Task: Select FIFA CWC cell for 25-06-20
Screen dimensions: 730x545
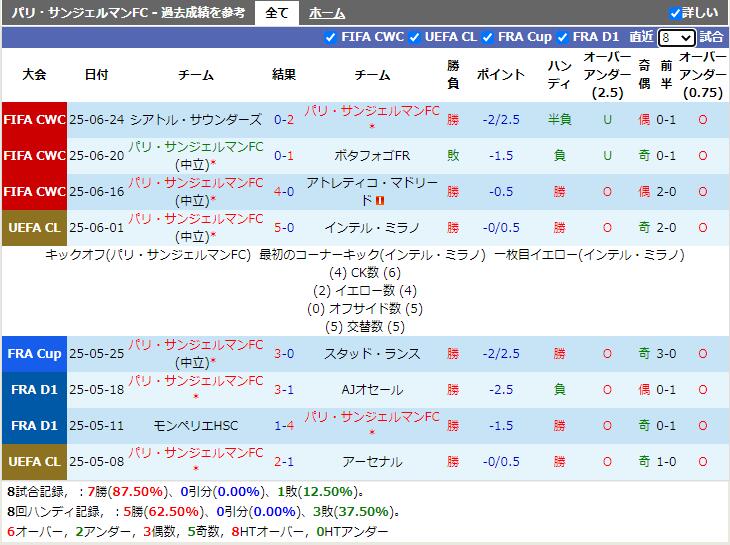Action: 34,155
